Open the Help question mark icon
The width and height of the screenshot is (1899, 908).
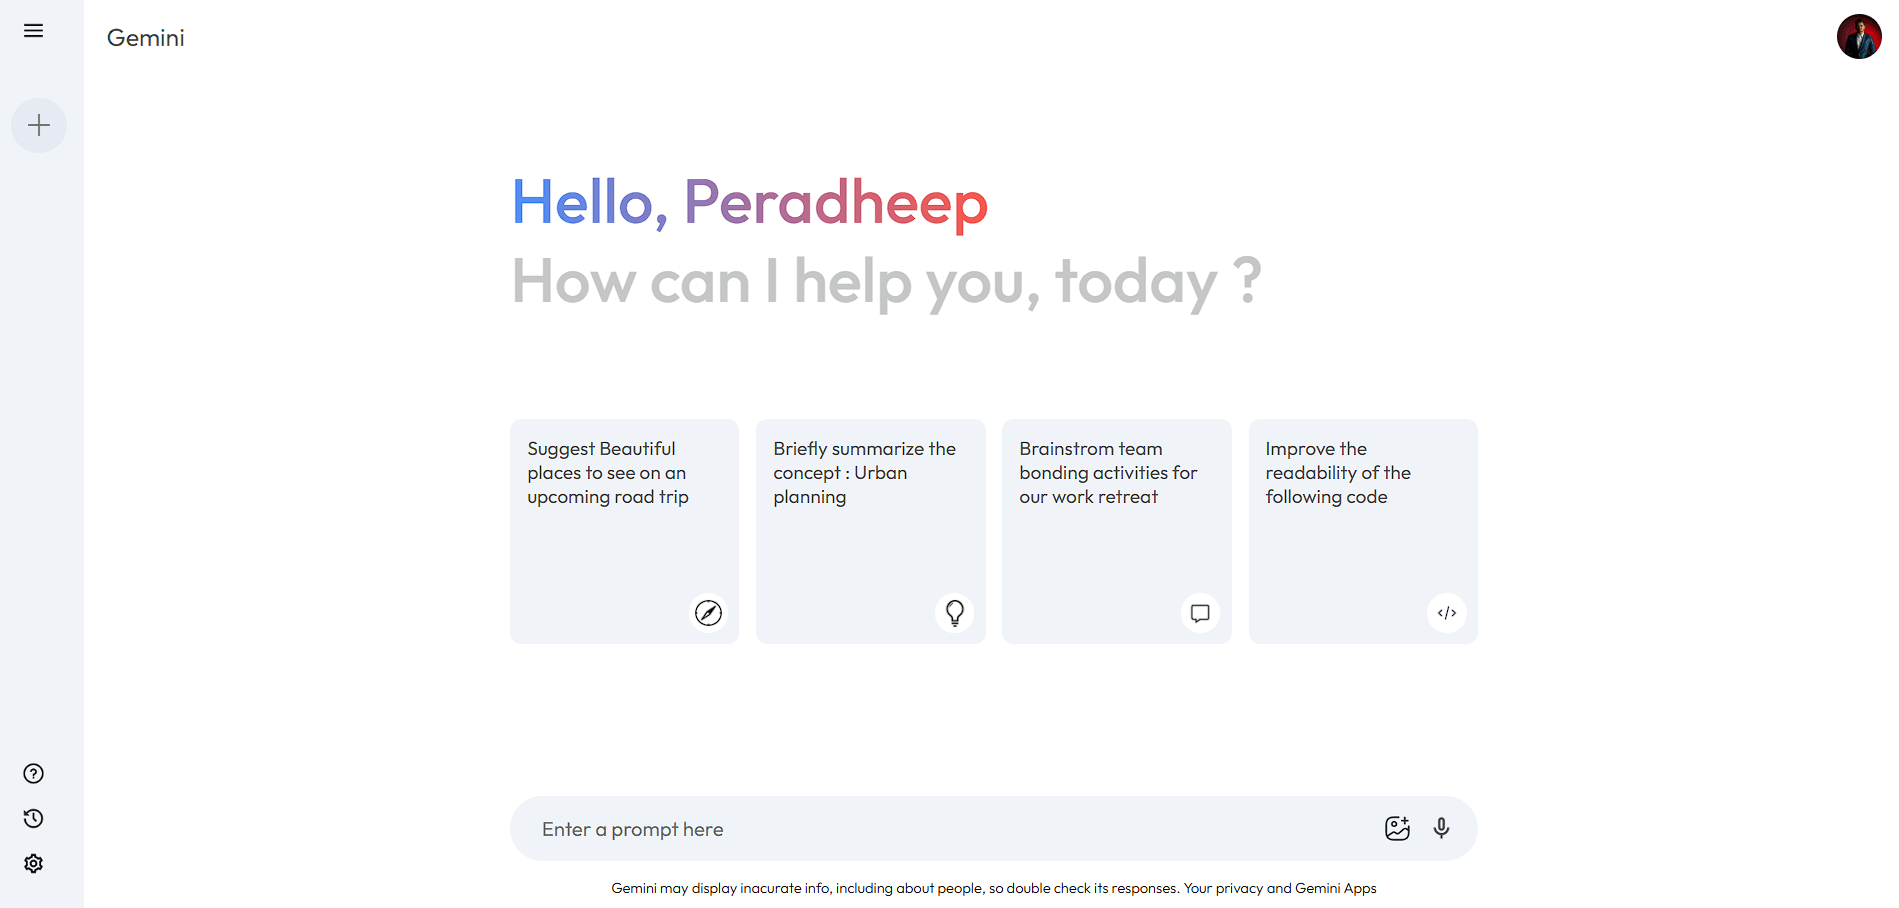tap(33, 774)
